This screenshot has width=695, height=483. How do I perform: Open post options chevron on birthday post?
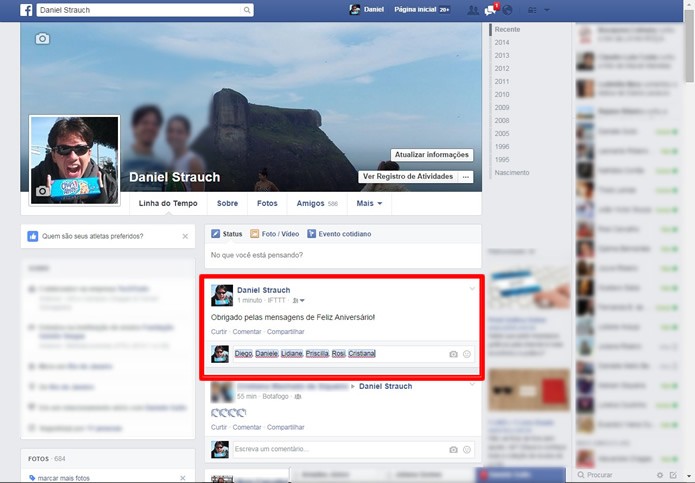tap(472, 288)
